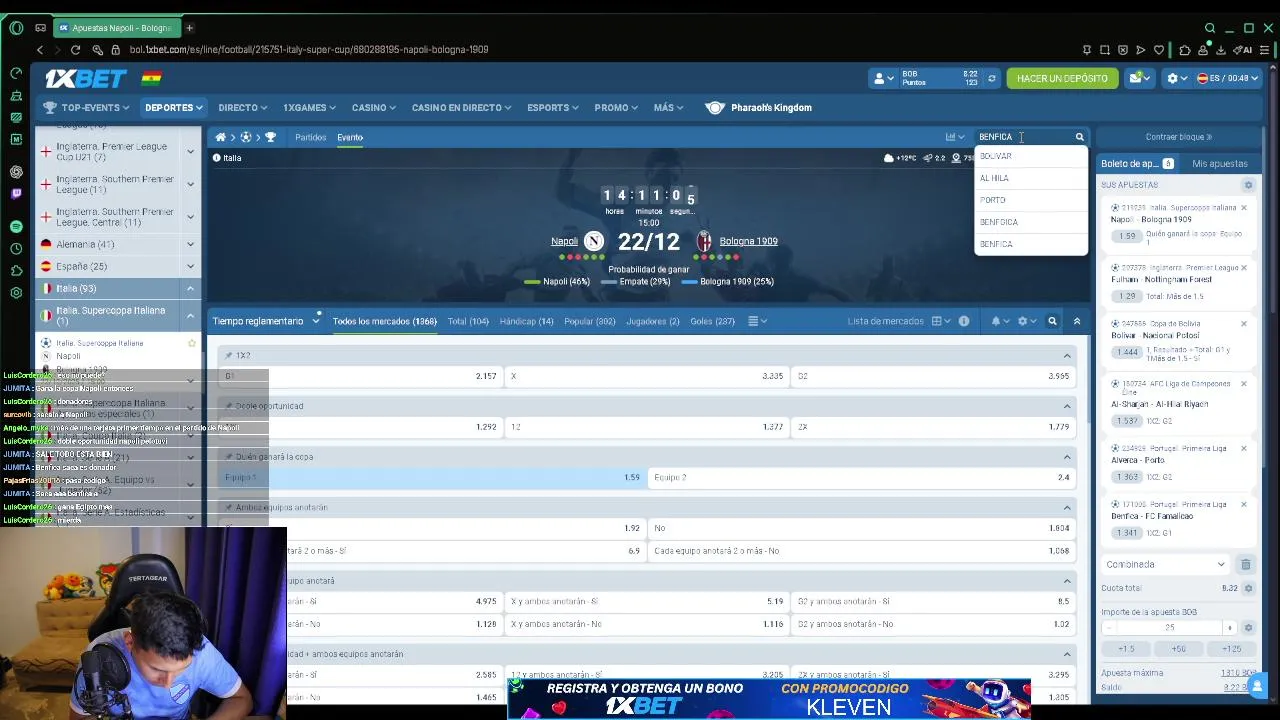Select Equipo 2 odds 2.4
The width and height of the screenshot is (1280, 720).
(x=862, y=477)
